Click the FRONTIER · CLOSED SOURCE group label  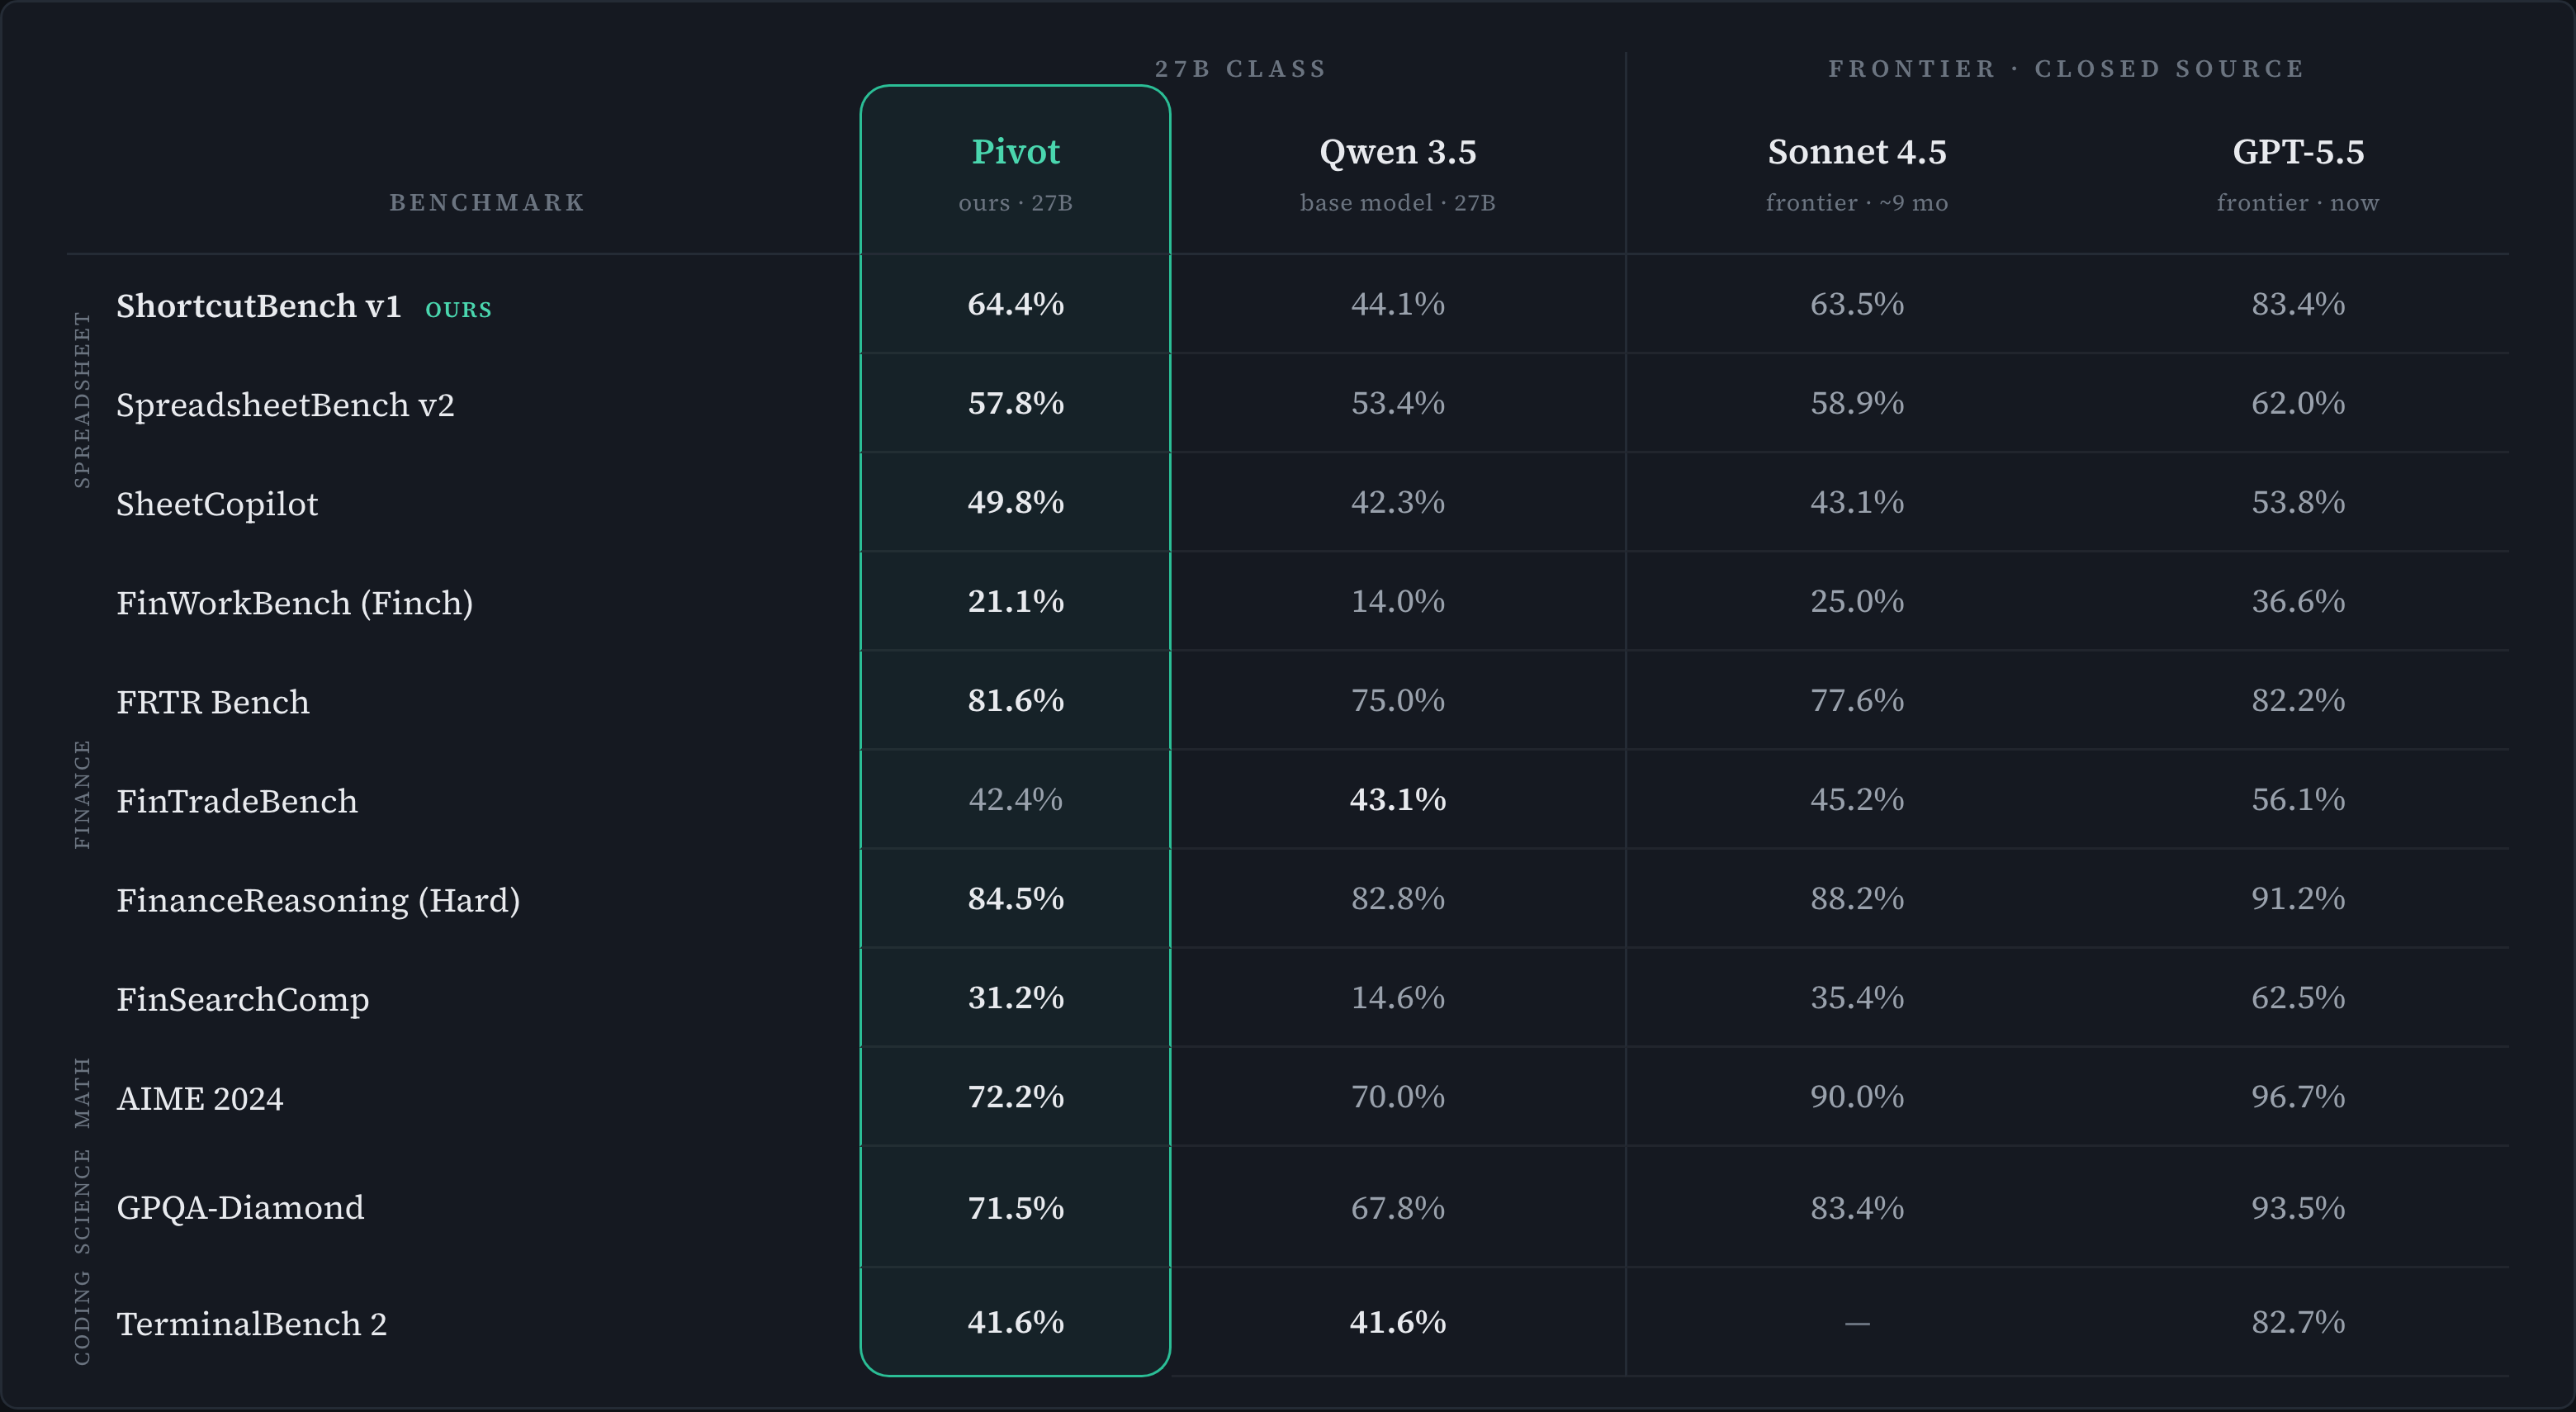(2066, 69)
